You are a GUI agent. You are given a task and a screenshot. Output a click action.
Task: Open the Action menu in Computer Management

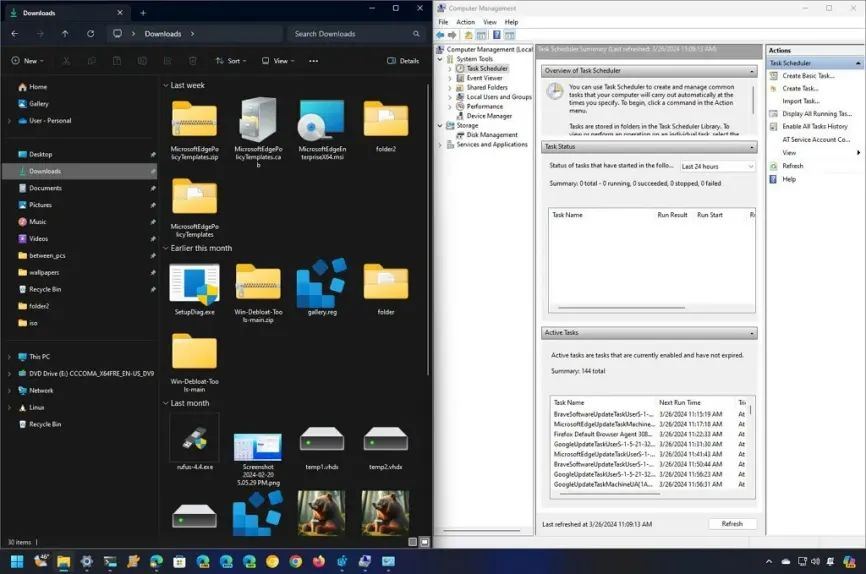[x=465, y=21]
